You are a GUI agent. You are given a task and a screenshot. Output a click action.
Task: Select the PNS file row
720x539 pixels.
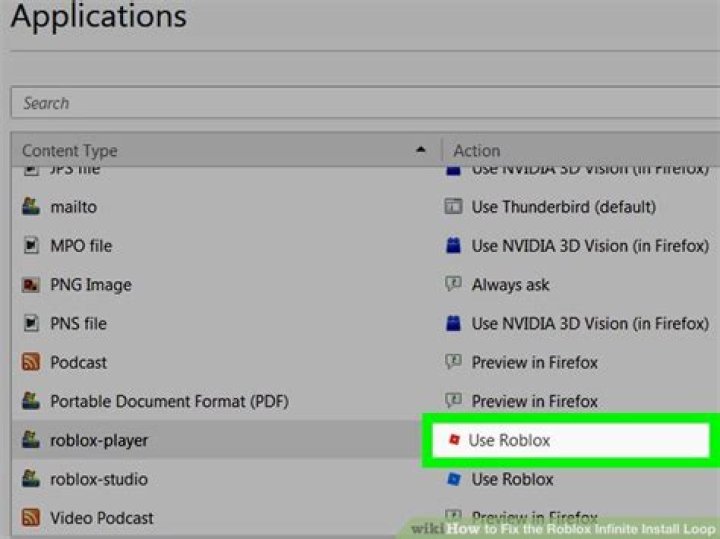pyautogui.click(x=78, y=324)
